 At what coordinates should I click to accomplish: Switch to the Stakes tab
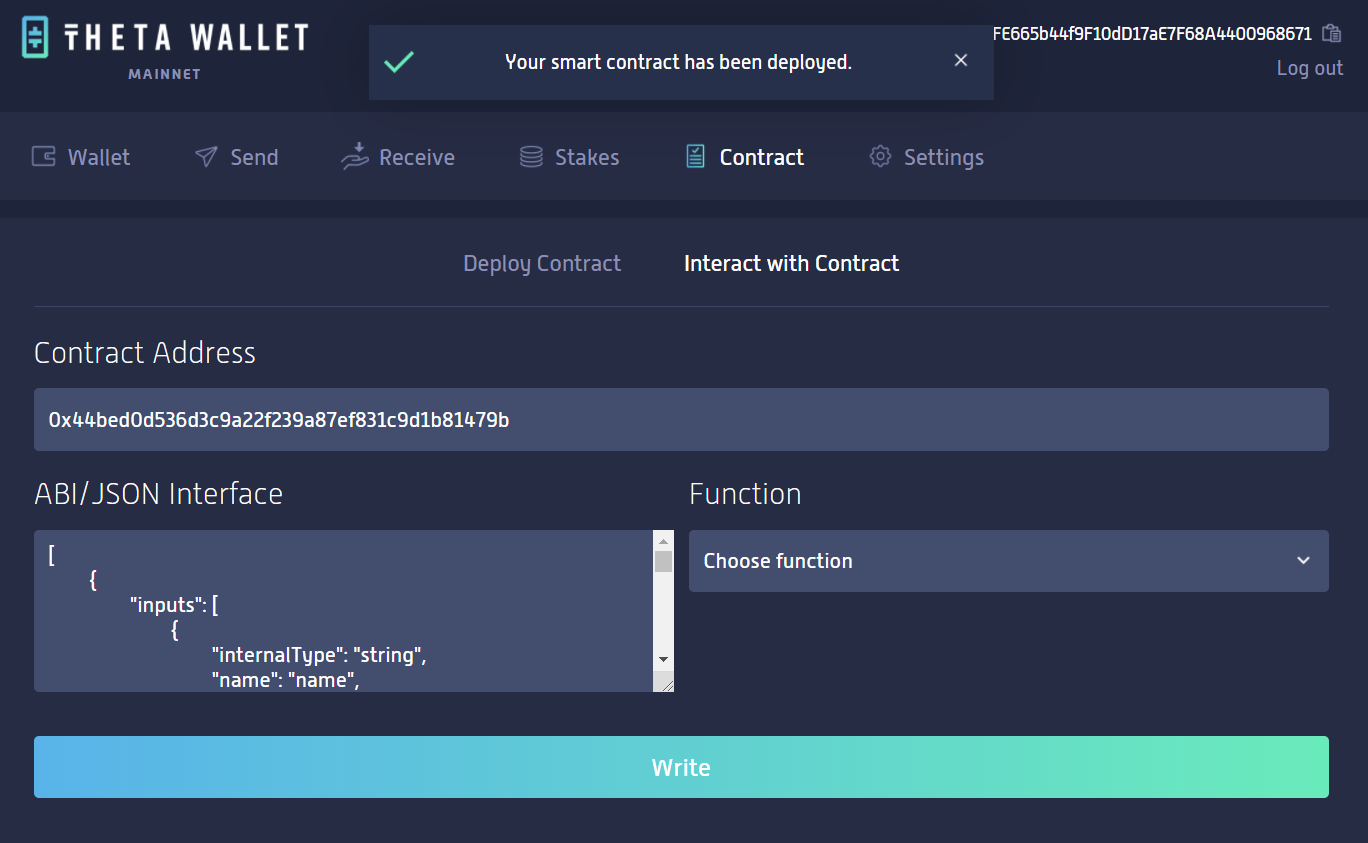[569, 157]
